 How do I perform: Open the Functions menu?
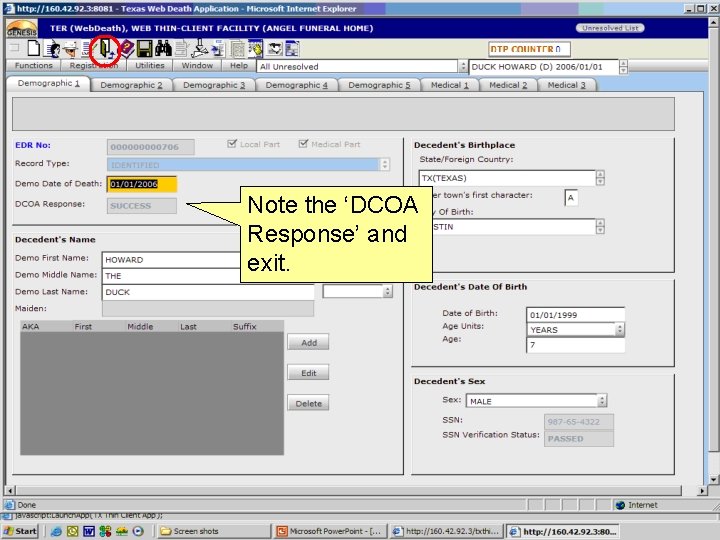[34, 66]
